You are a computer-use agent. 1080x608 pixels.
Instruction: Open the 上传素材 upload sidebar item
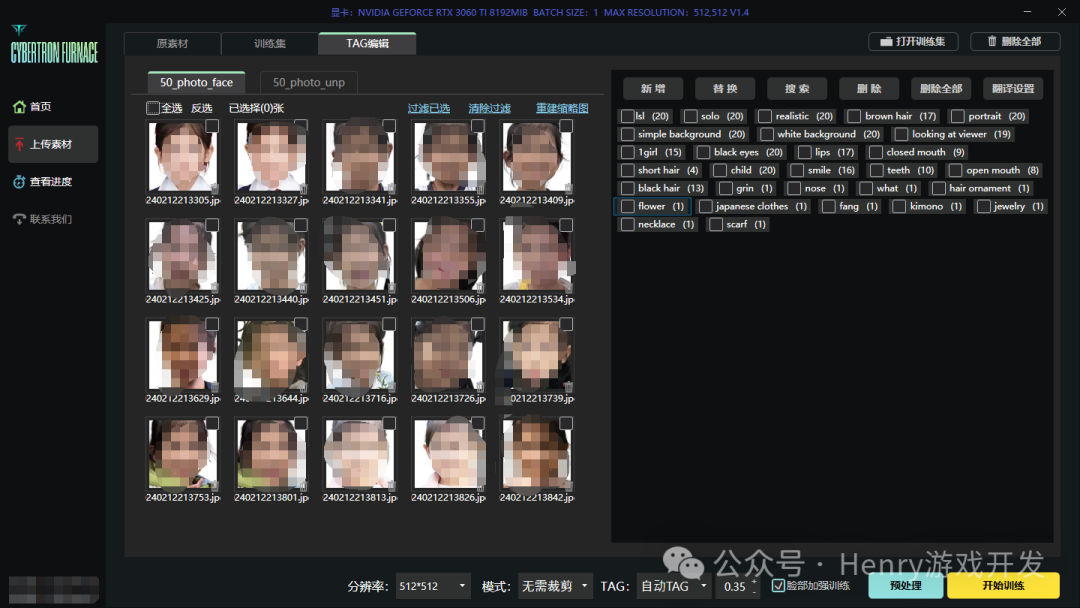[53, 144]
